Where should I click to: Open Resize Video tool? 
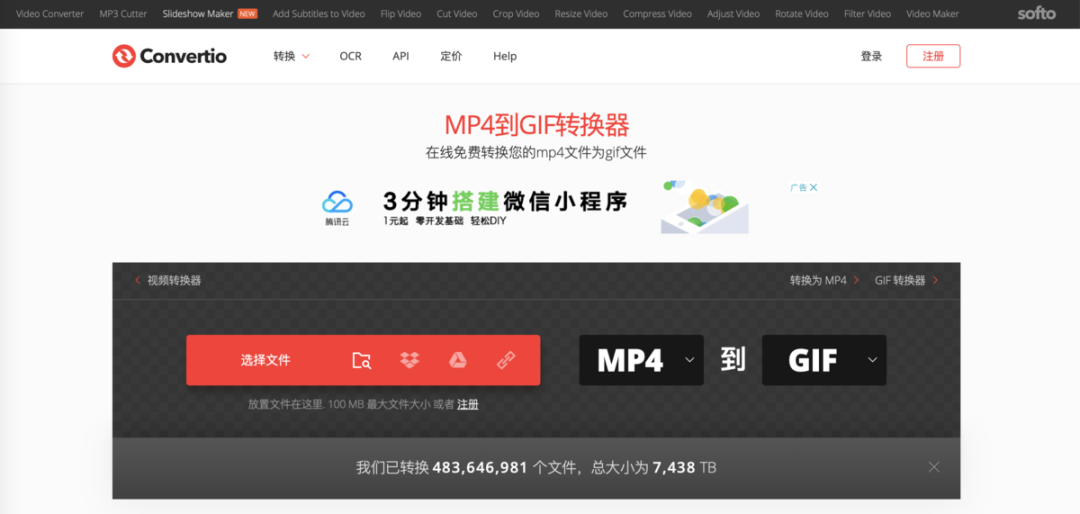pos(581,14)
